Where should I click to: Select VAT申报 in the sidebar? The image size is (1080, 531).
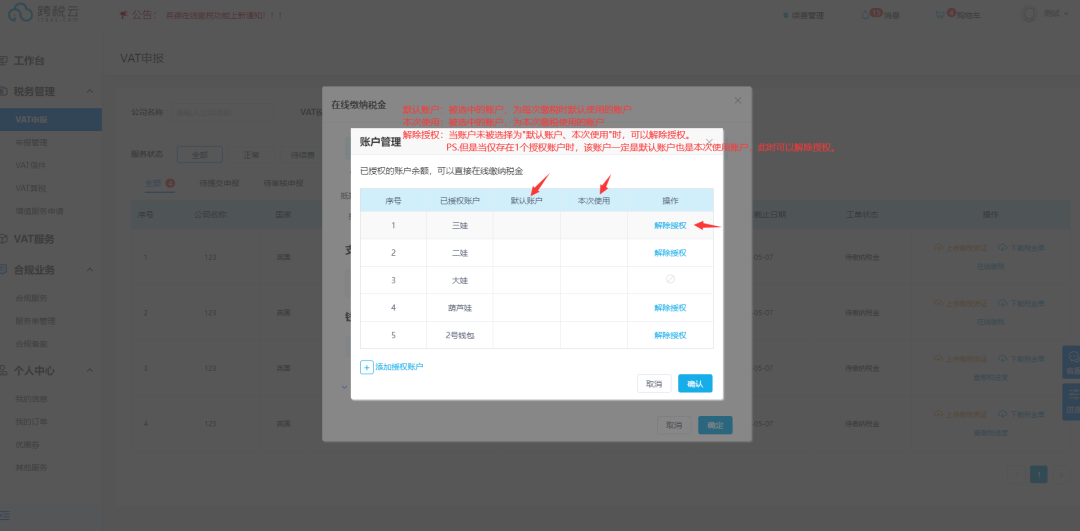(x=51, y=120)
